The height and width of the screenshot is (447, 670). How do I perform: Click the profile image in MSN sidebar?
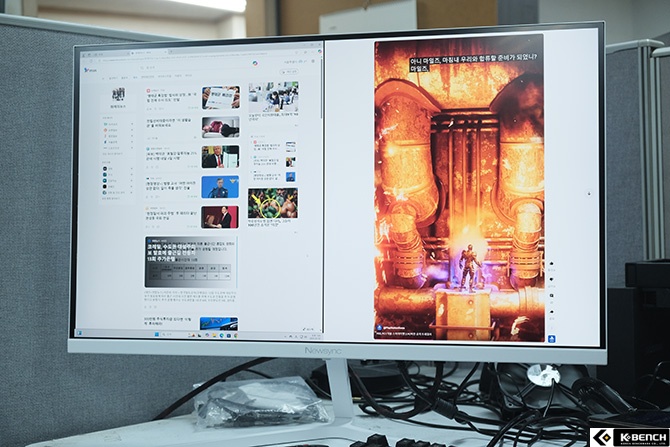[119, 94]
